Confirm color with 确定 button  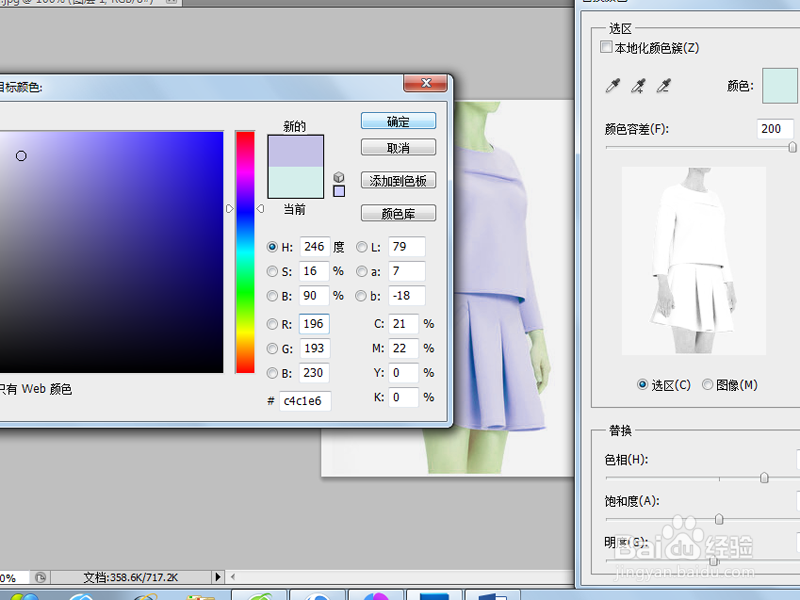click(398, 121)
